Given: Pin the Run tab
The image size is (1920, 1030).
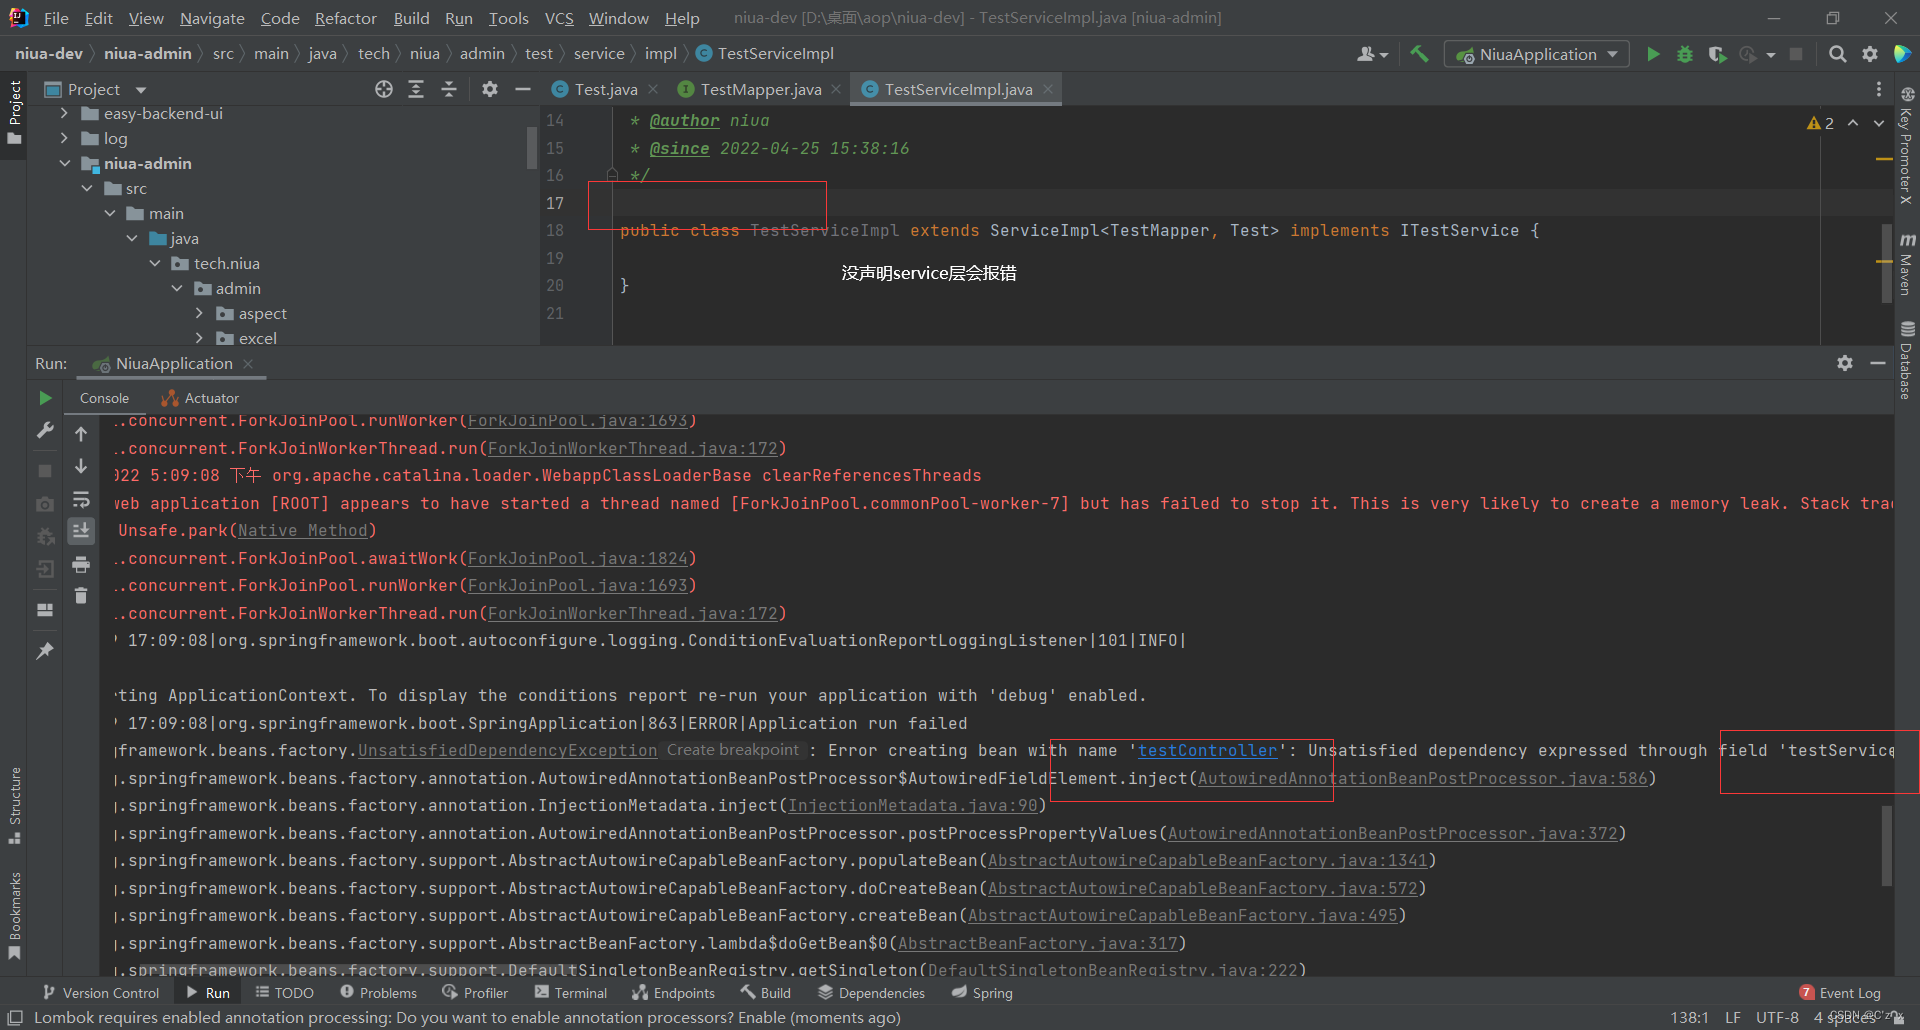Looking at the screenshot, I should 45,651.
